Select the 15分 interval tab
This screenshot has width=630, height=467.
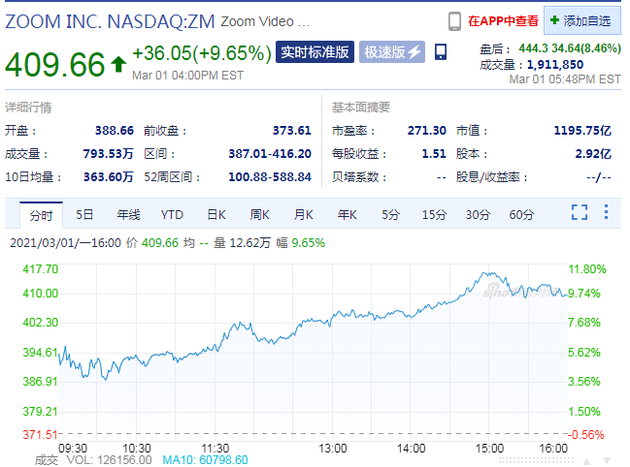434,215
